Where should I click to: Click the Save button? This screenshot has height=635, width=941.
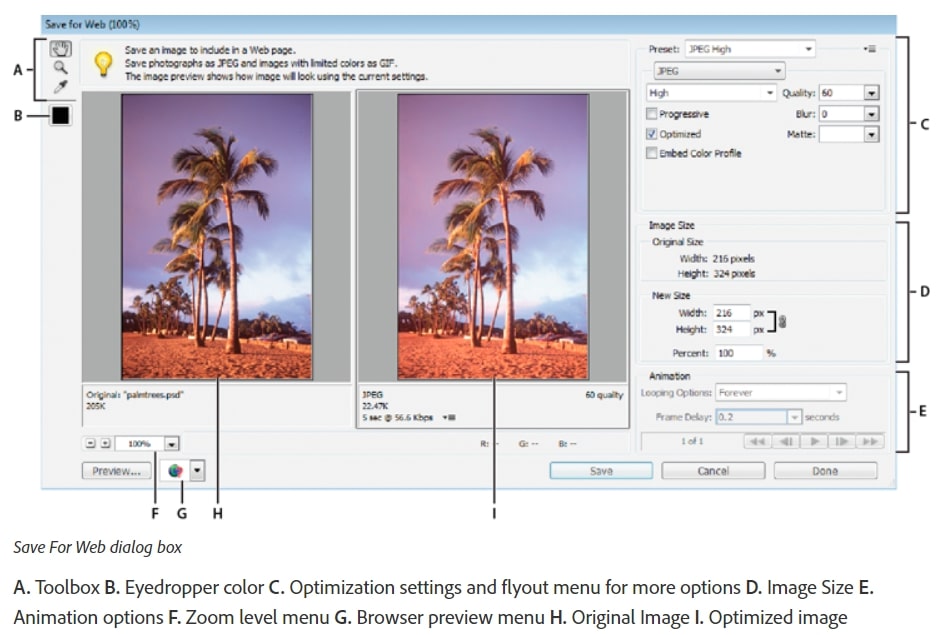[601, 471]
